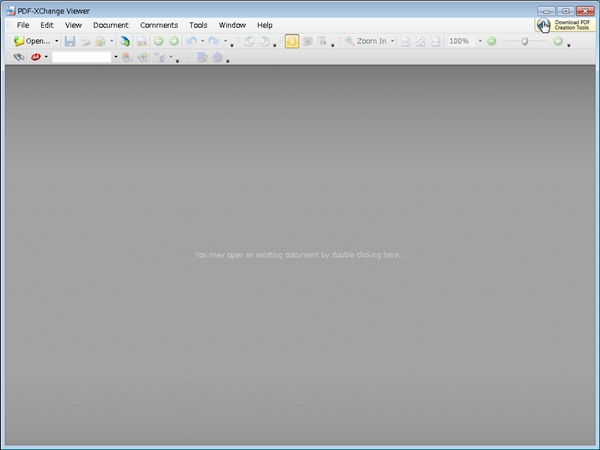The height and width of the screenshot is (450, 600).
Task: Go to previous view green arrow
Action: tap(158, 41)
